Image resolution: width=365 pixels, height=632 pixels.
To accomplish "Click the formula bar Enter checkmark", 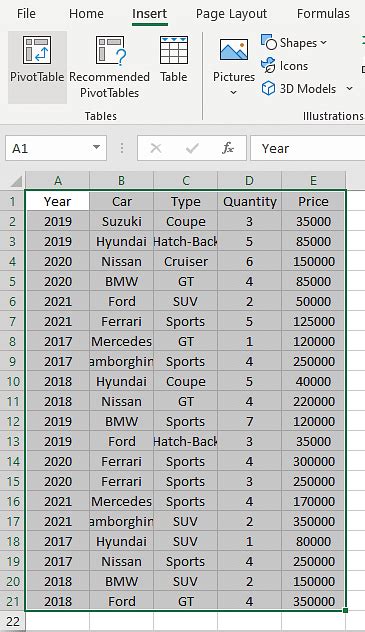I will 192,148.
